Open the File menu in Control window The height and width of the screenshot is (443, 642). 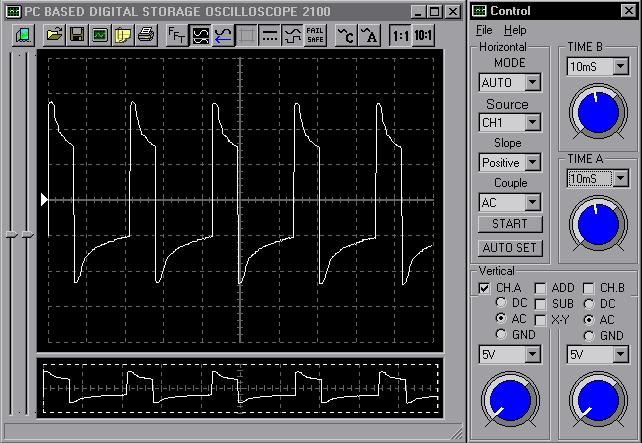(x=484, y=31)
